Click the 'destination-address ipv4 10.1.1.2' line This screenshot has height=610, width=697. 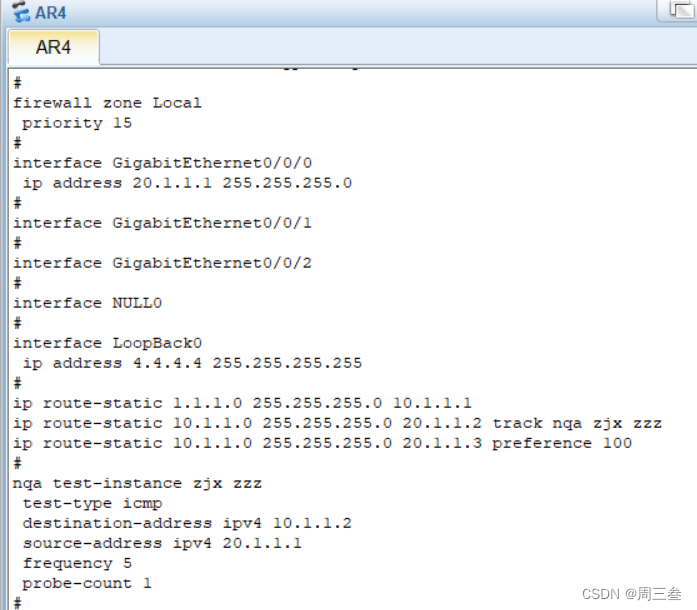pyautogui.click(x=187, y=523)
